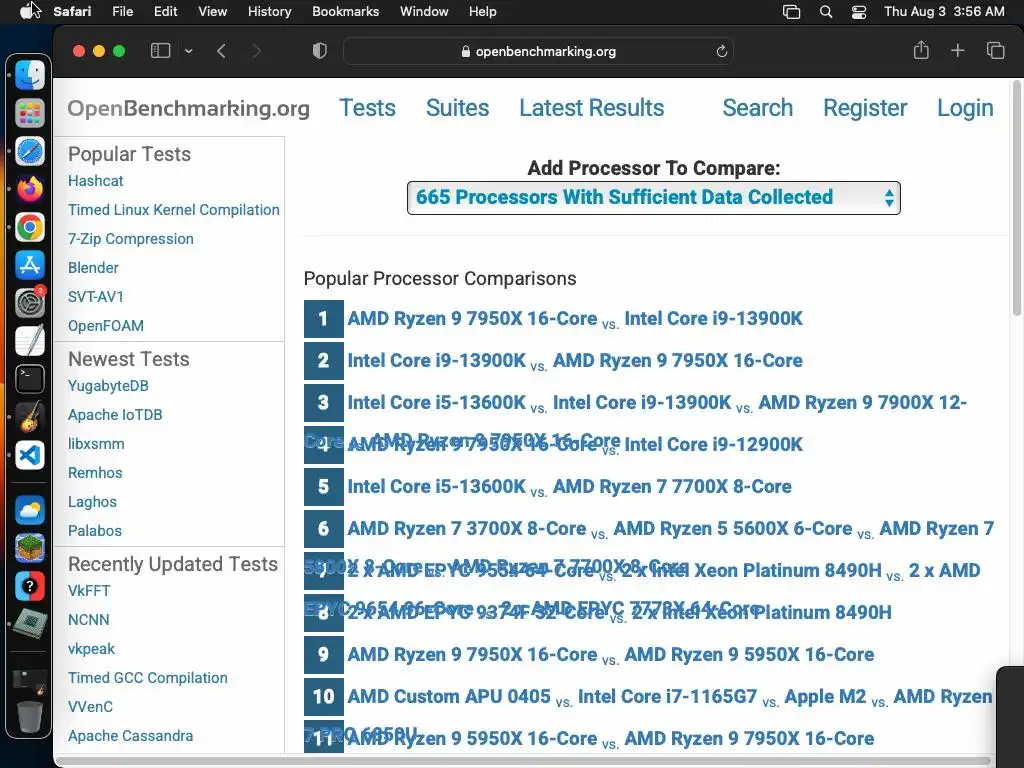Open the VkFFT test link
The height and width of the screenshot is (768, 1024).
click(x=89, y=591)
